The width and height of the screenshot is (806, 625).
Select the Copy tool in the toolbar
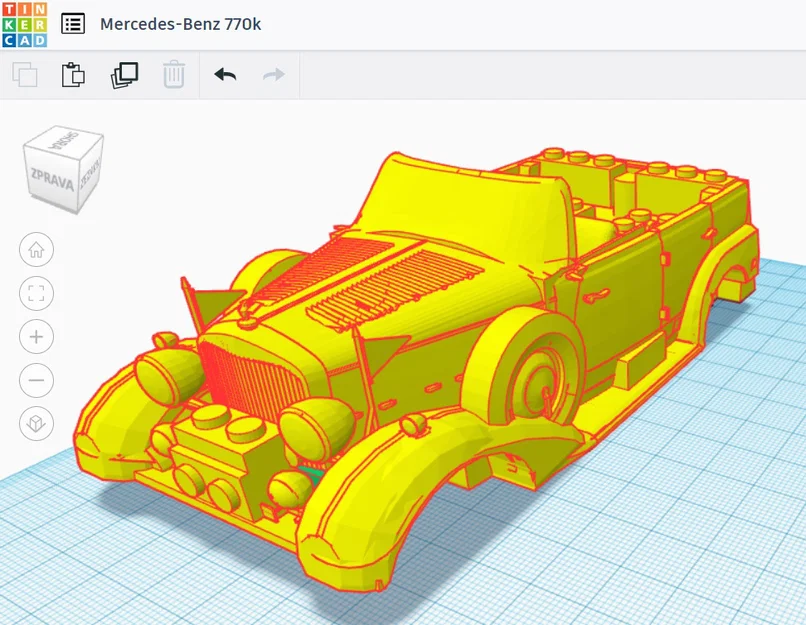(x=25, y=74)
